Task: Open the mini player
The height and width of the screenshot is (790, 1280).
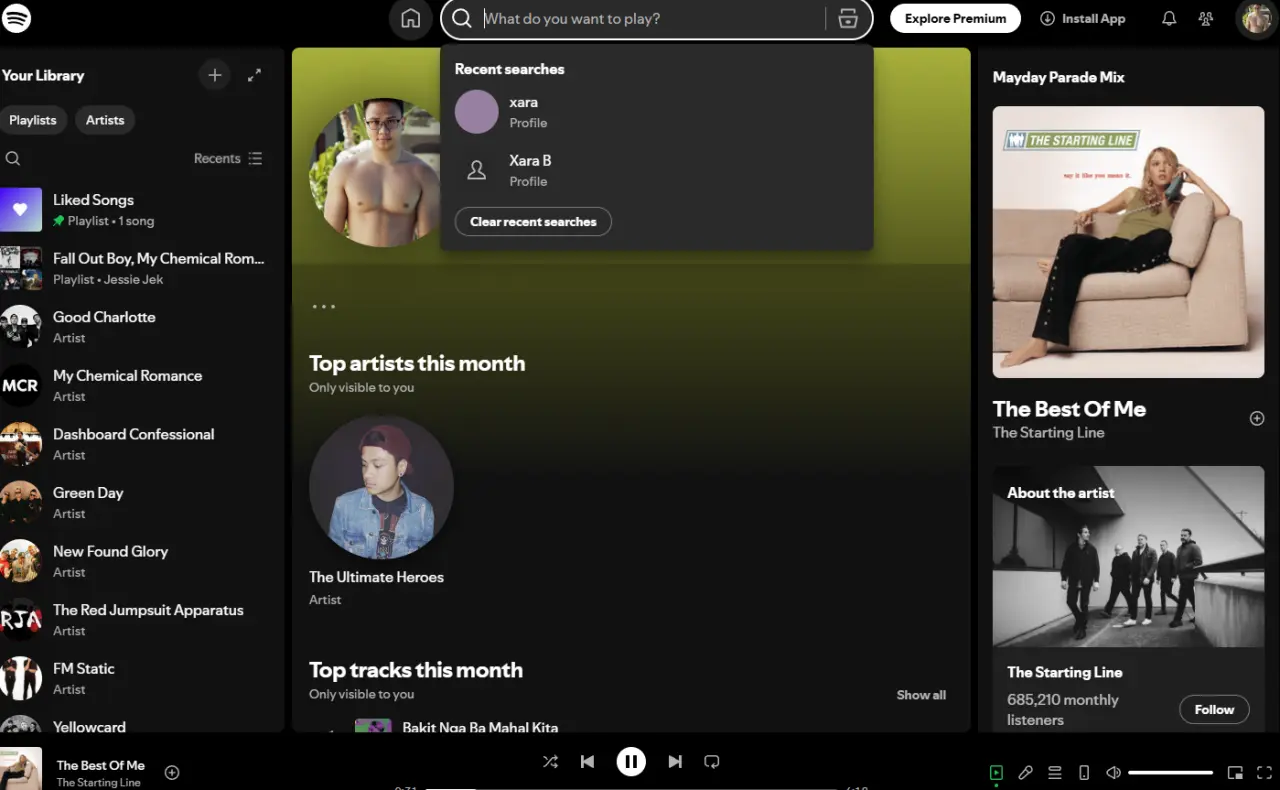Action: pos(1235,773)
